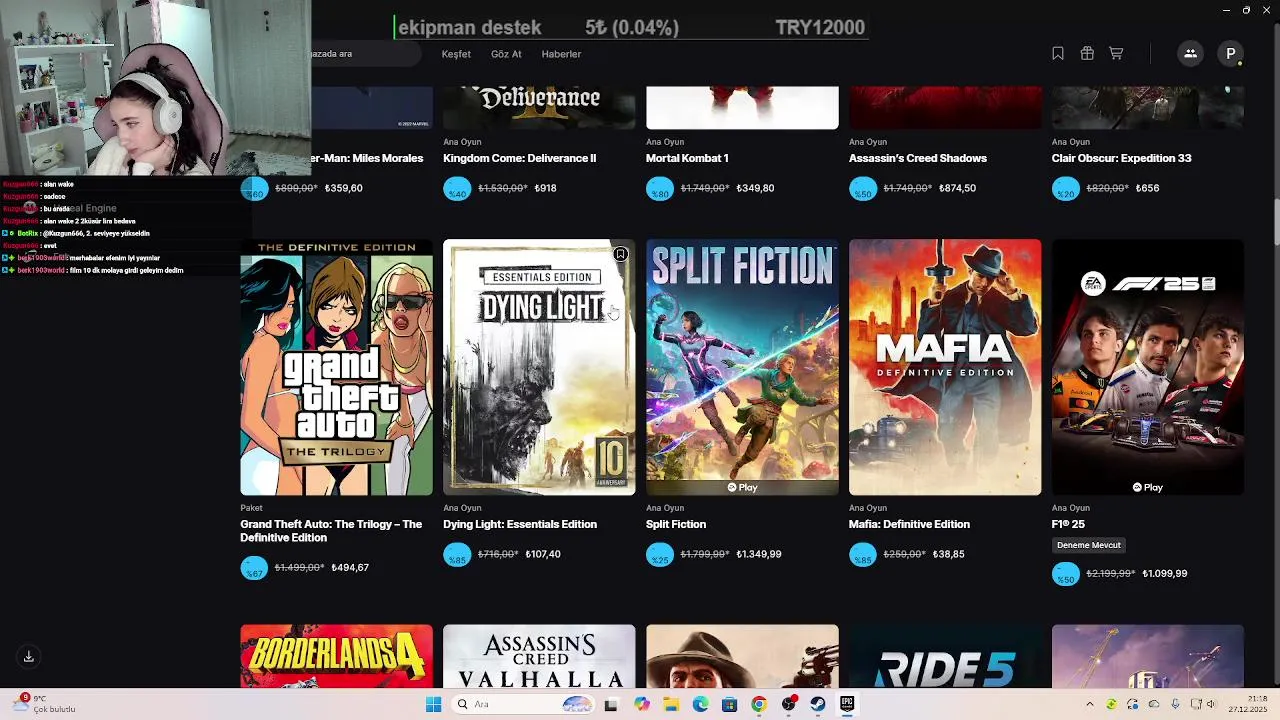Open the gift icon in the header
1280x720 pixels.
click(1087, 54)
